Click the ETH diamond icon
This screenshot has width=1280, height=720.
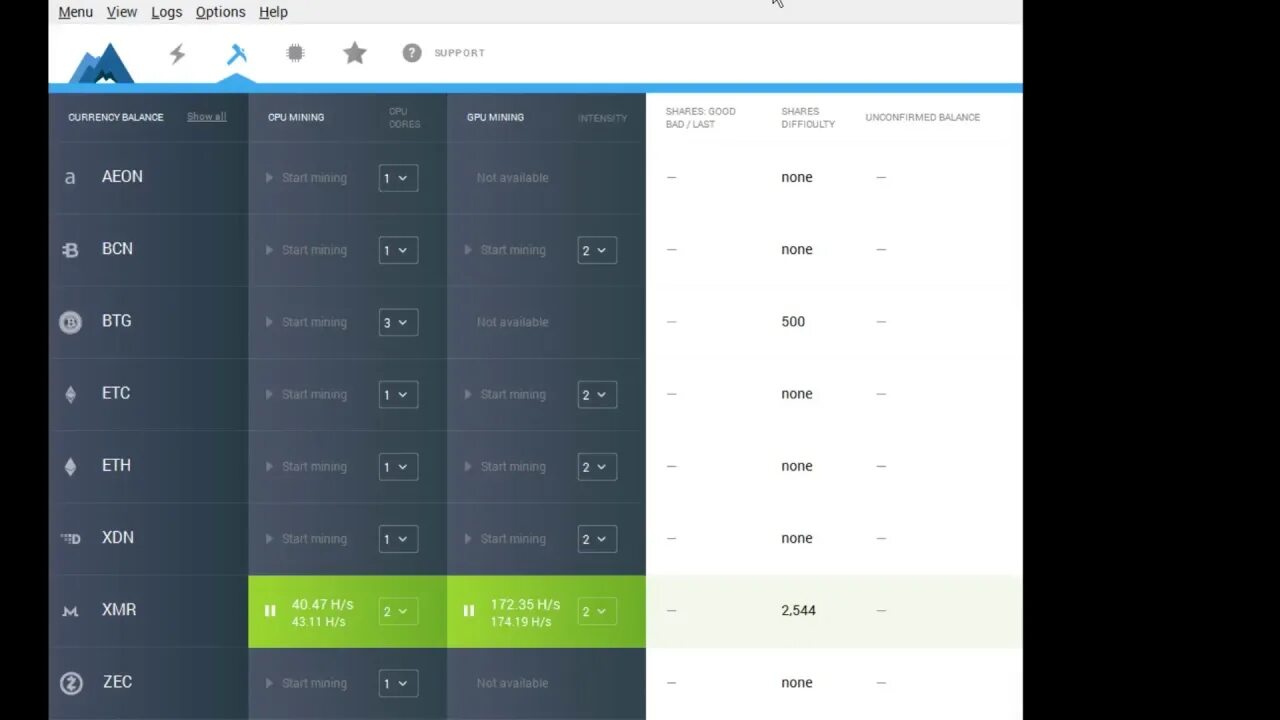70,466
